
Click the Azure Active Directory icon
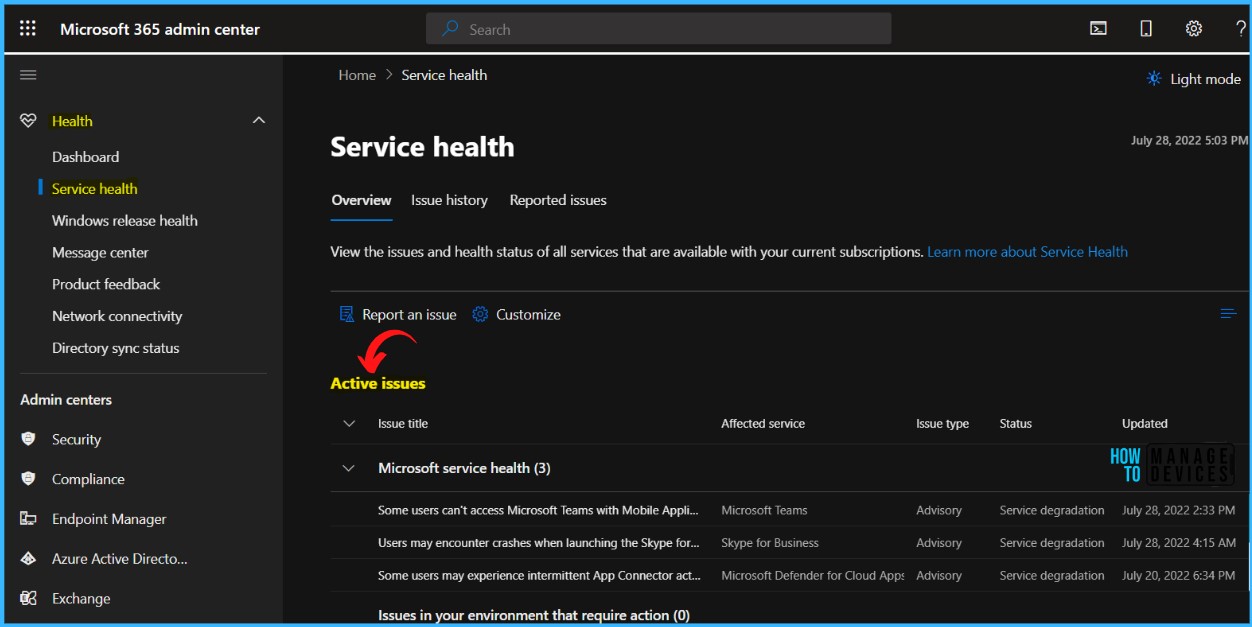[x=28, y=559]
